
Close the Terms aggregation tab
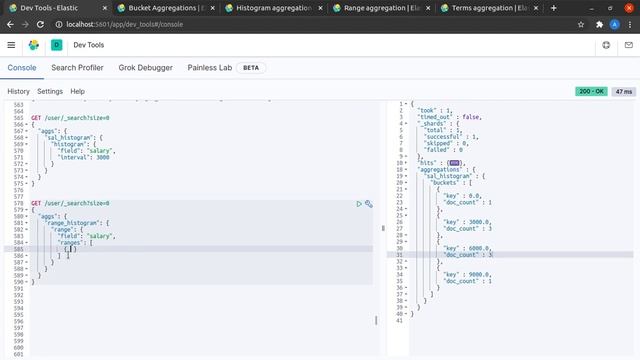pyautogui.click(x=536, y=8)
